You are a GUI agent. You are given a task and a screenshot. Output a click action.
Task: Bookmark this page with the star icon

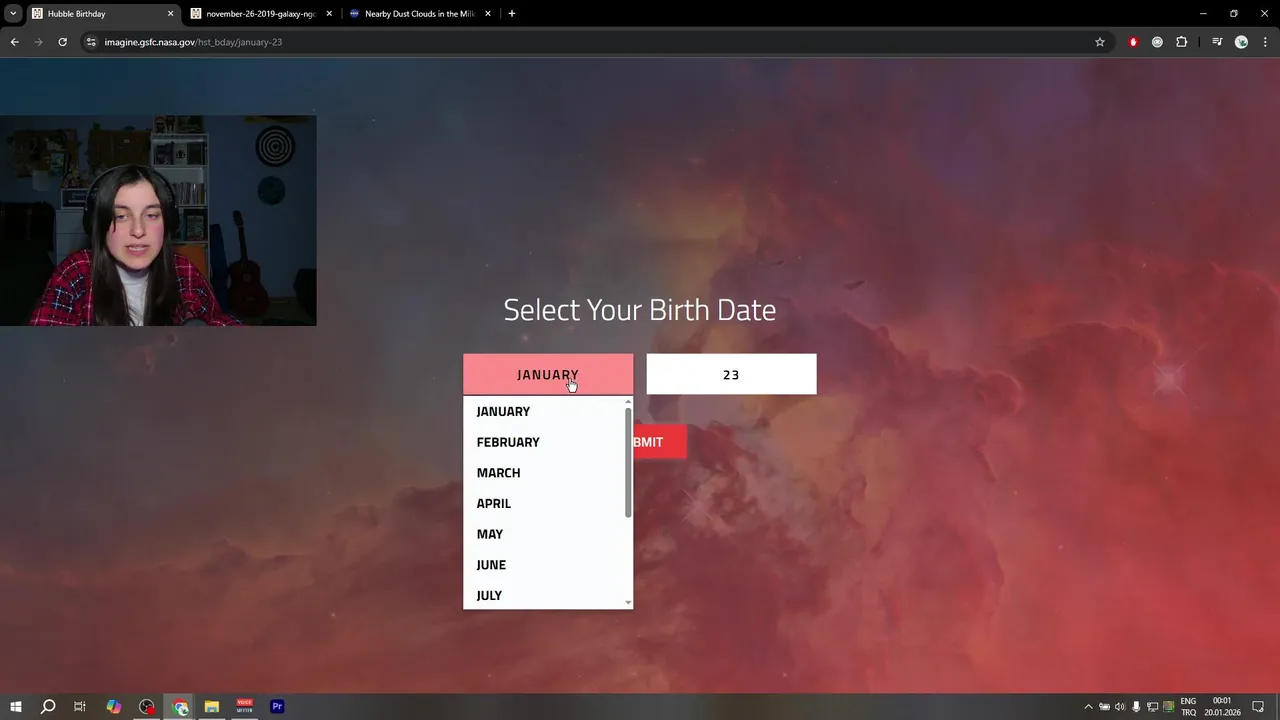coord(1100,42)
